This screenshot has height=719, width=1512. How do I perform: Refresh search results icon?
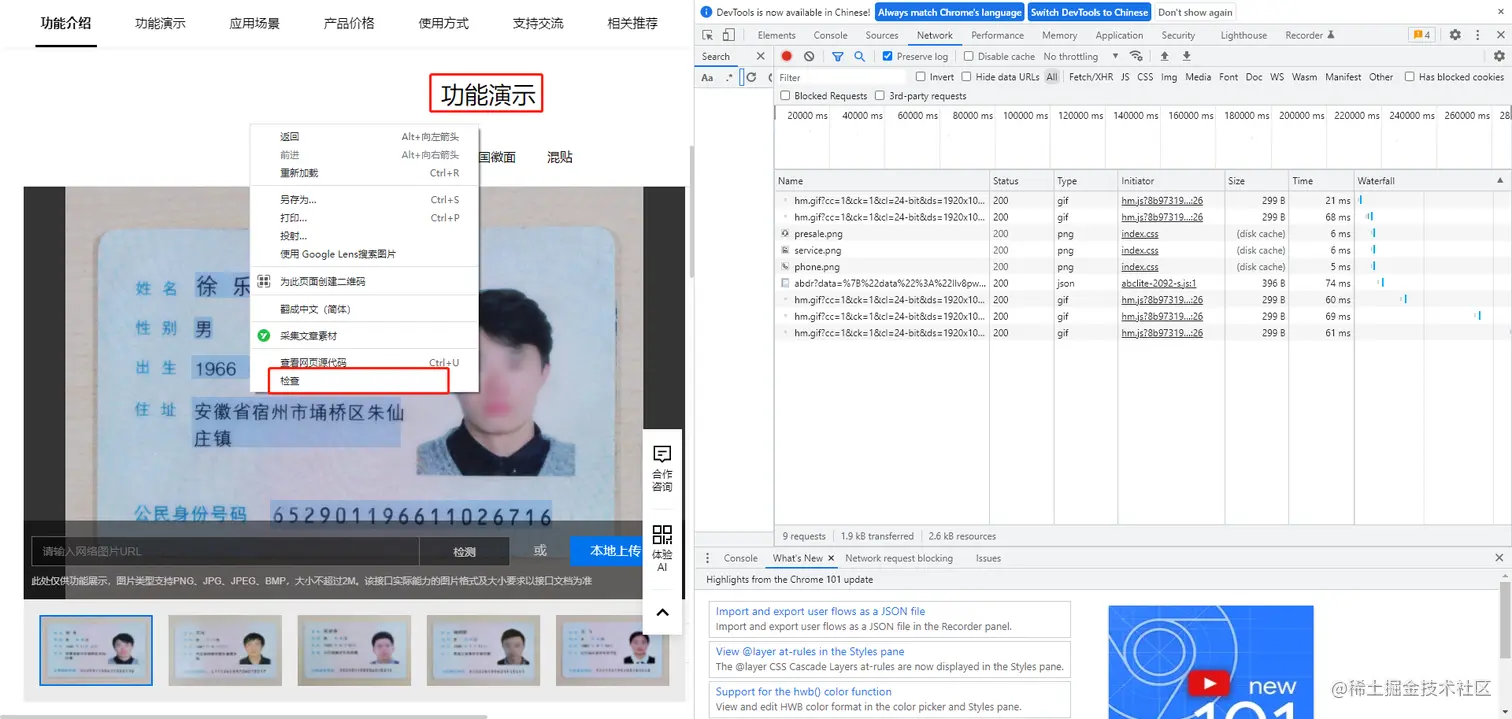tap(751, 77)
